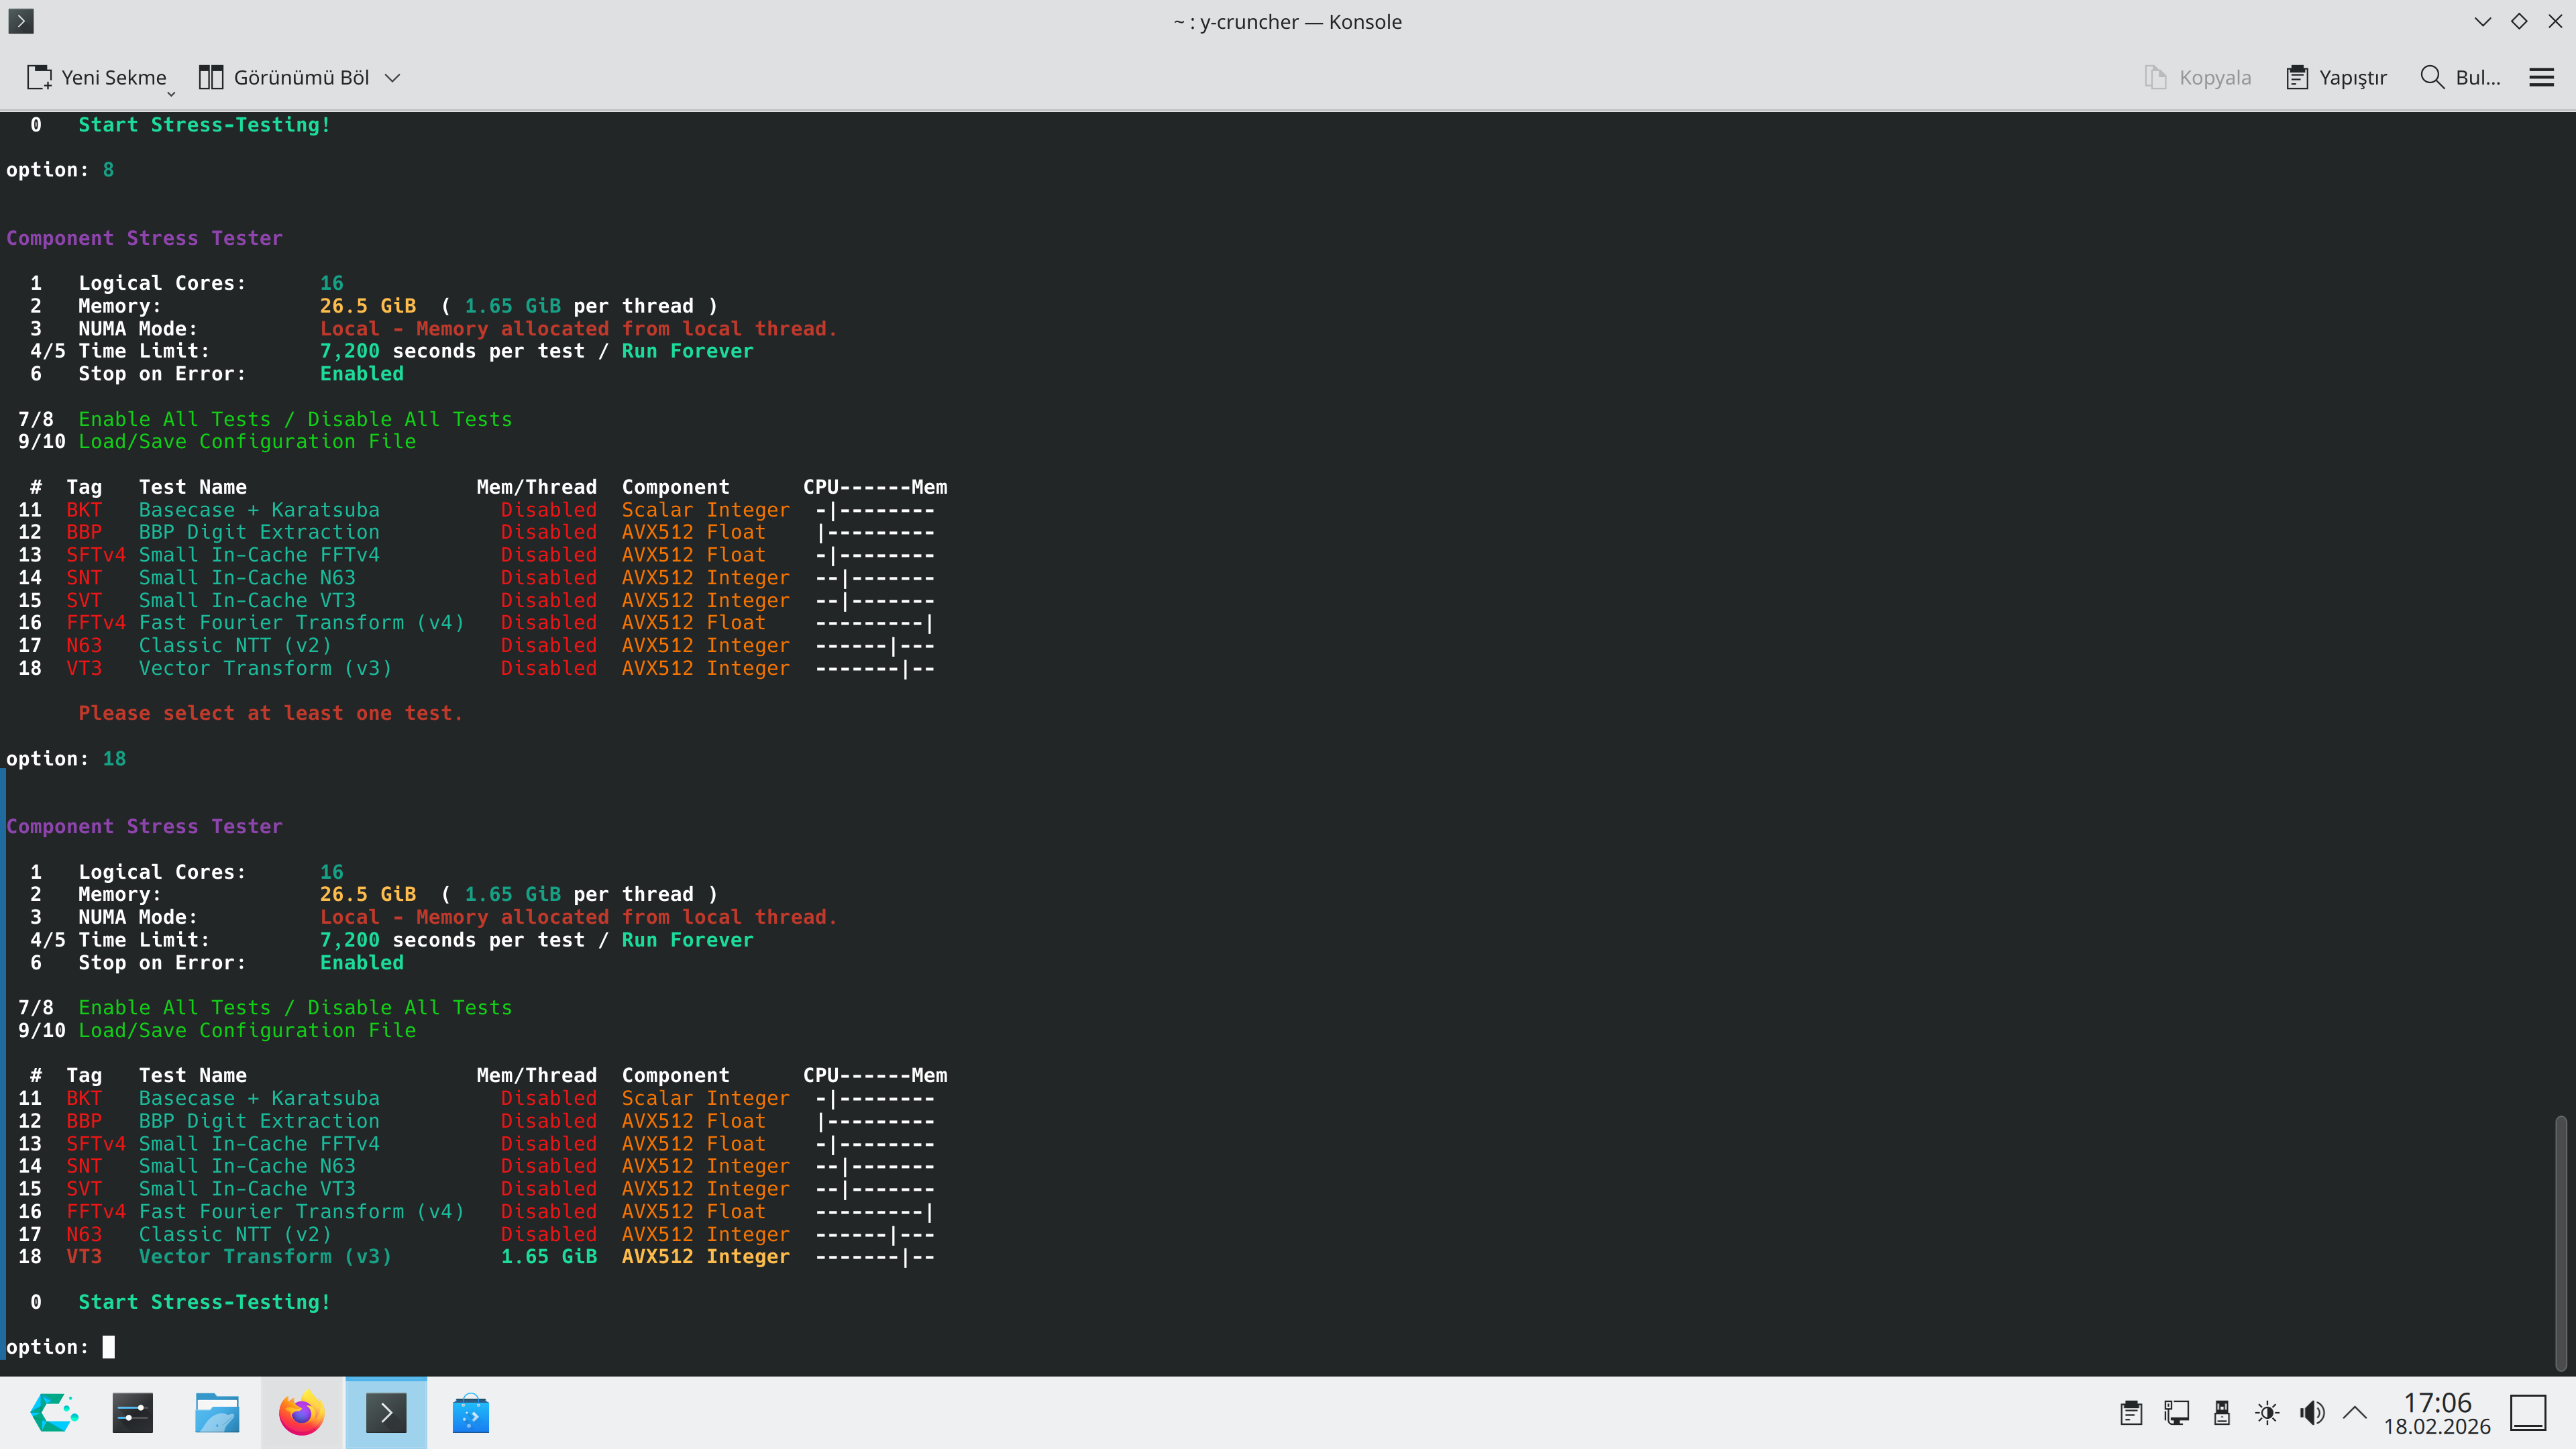2576x1449 pixels.
Task: Click the "option: 18" line
Action: (66, 759)
